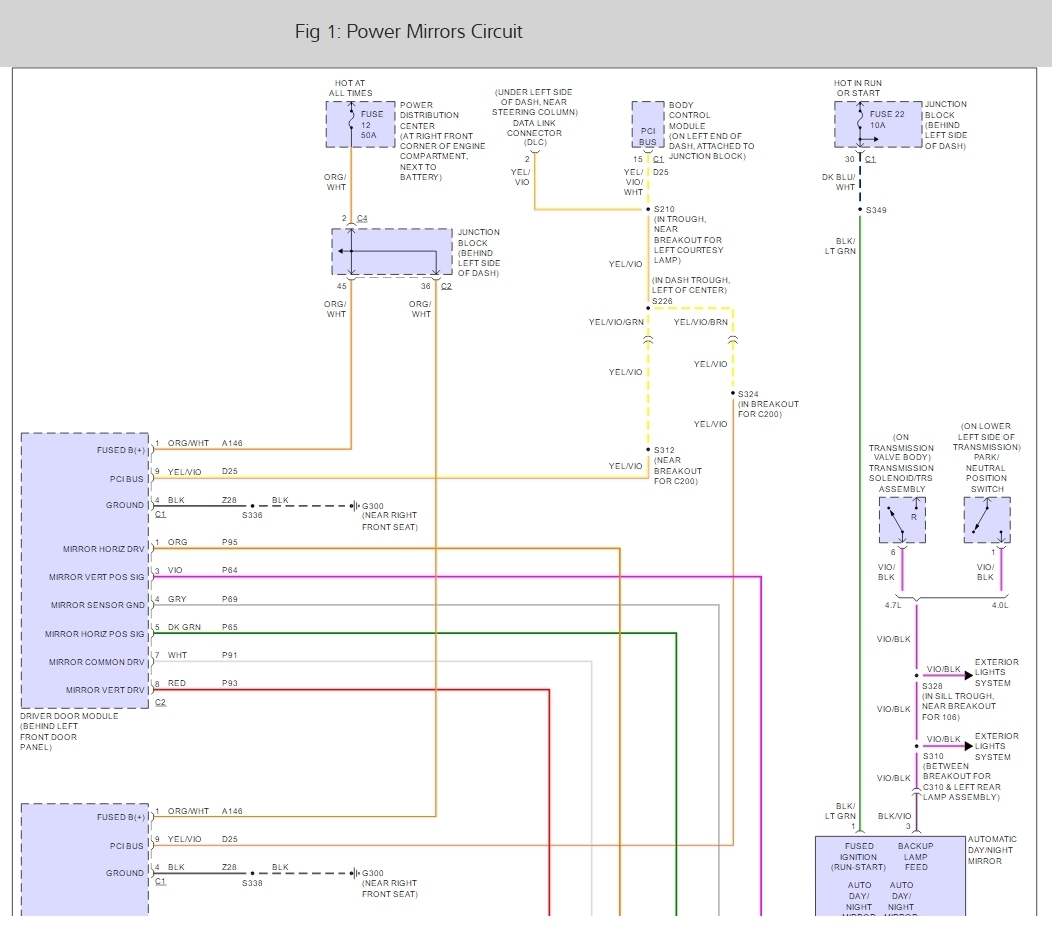
Task: Click the S328 splice label
Action: [x=933, y=686]
